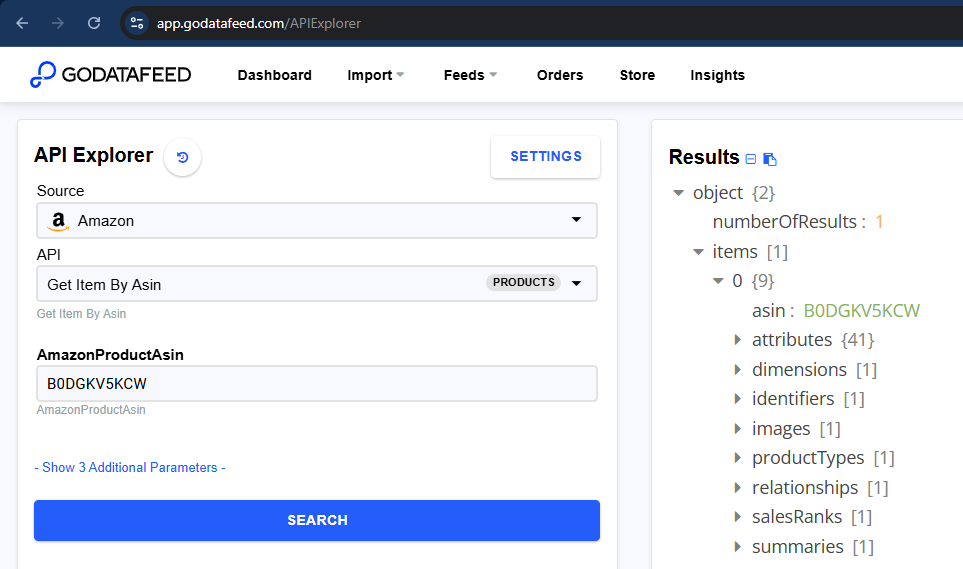Click the Source field label
The image size is (963, 569).
click(60, 191)
